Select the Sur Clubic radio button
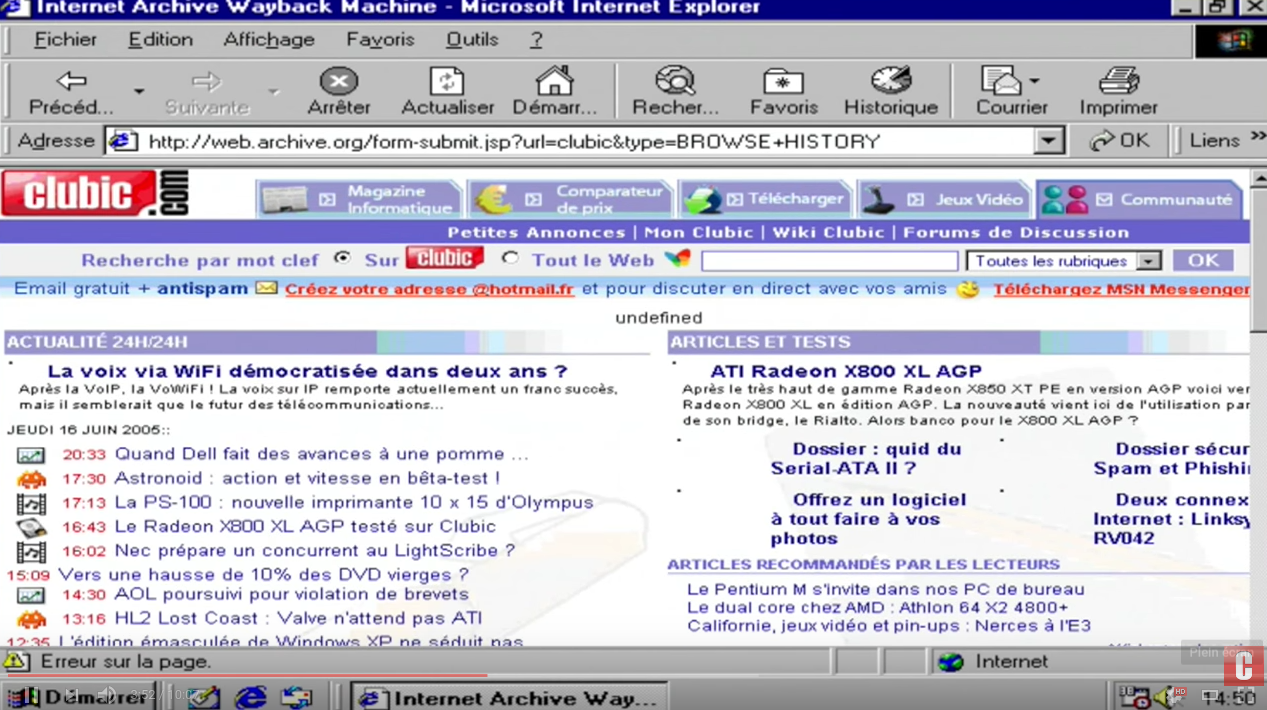 point(342,258)
